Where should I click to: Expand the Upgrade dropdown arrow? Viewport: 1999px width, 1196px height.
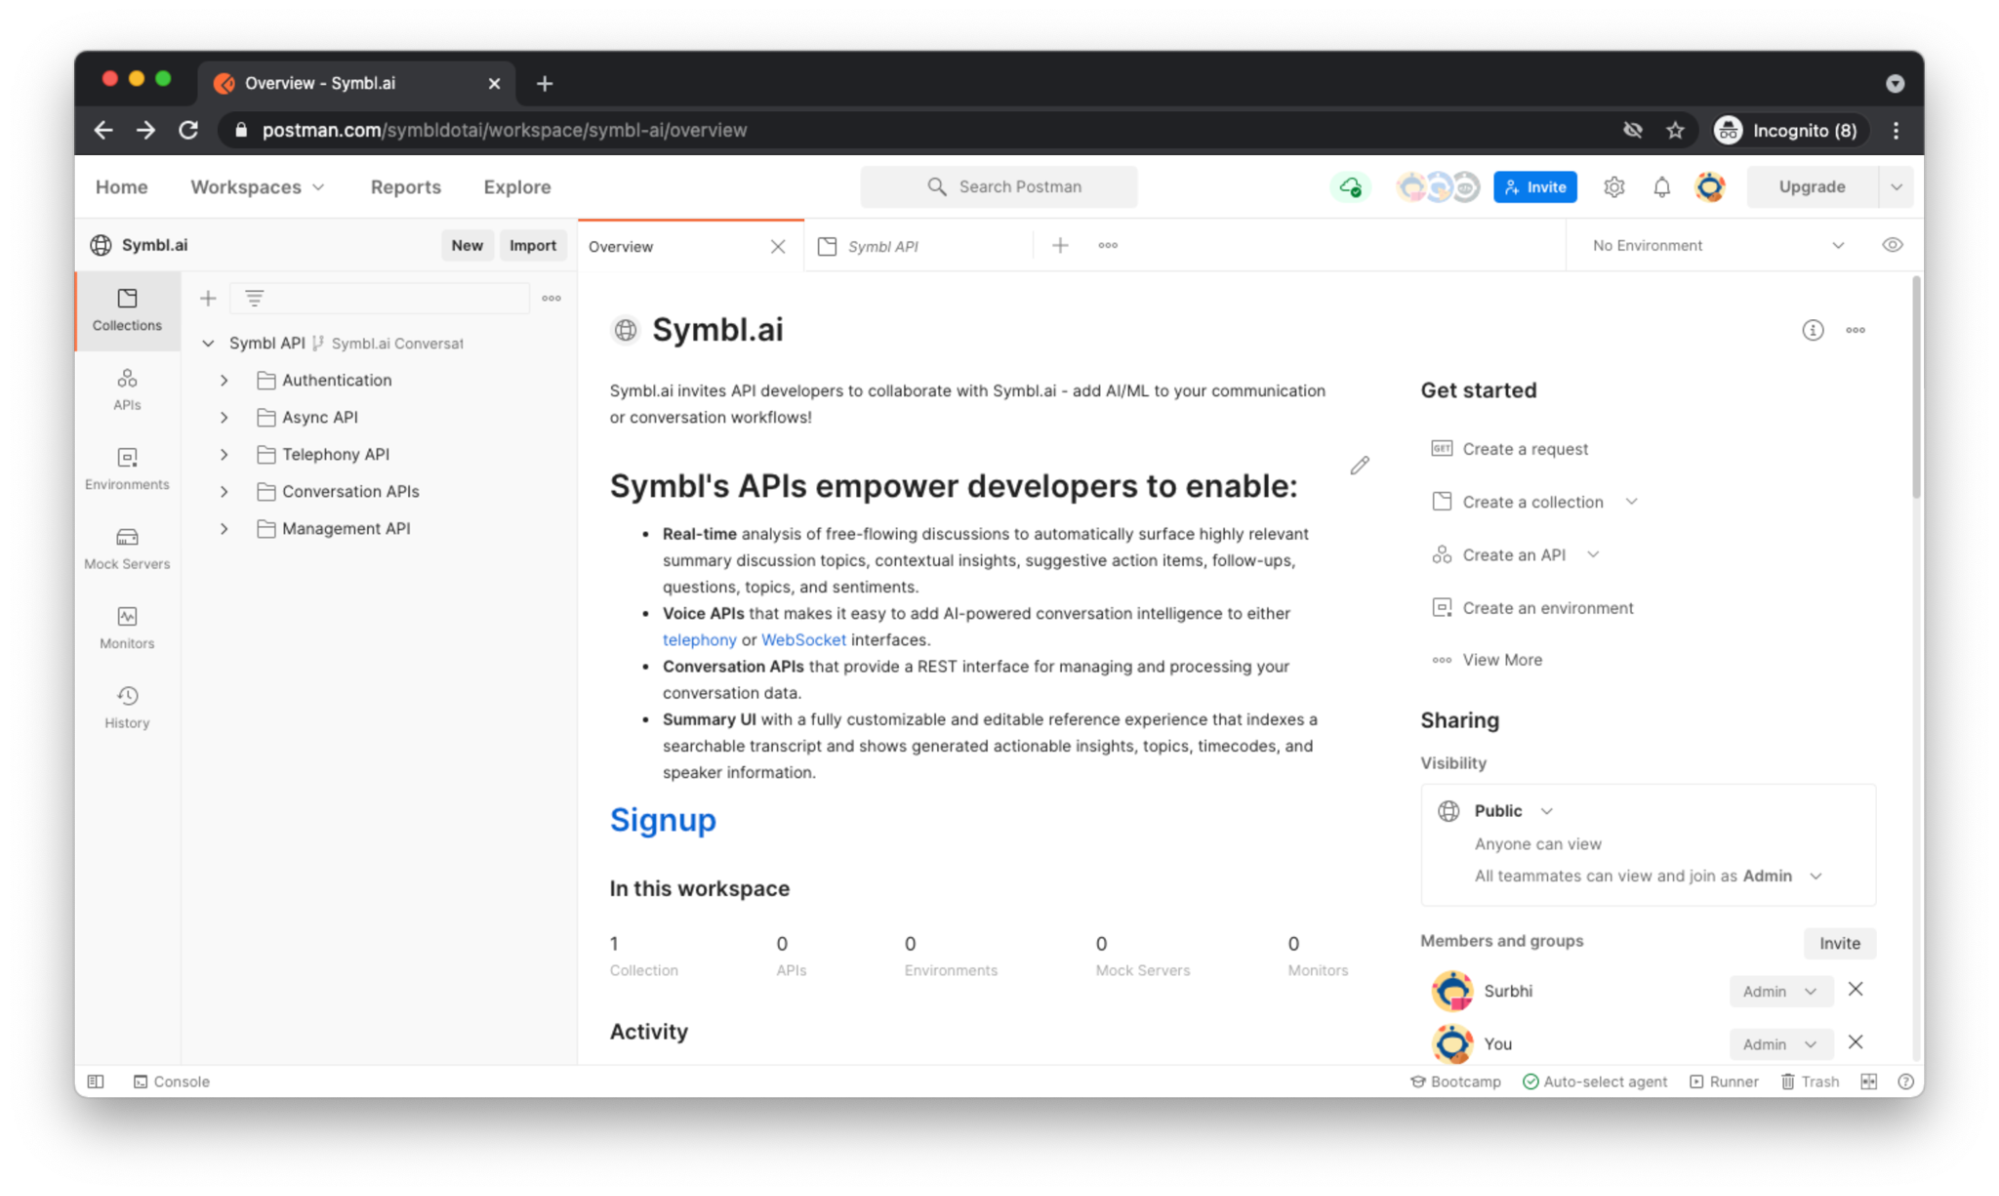(1895, 187)
